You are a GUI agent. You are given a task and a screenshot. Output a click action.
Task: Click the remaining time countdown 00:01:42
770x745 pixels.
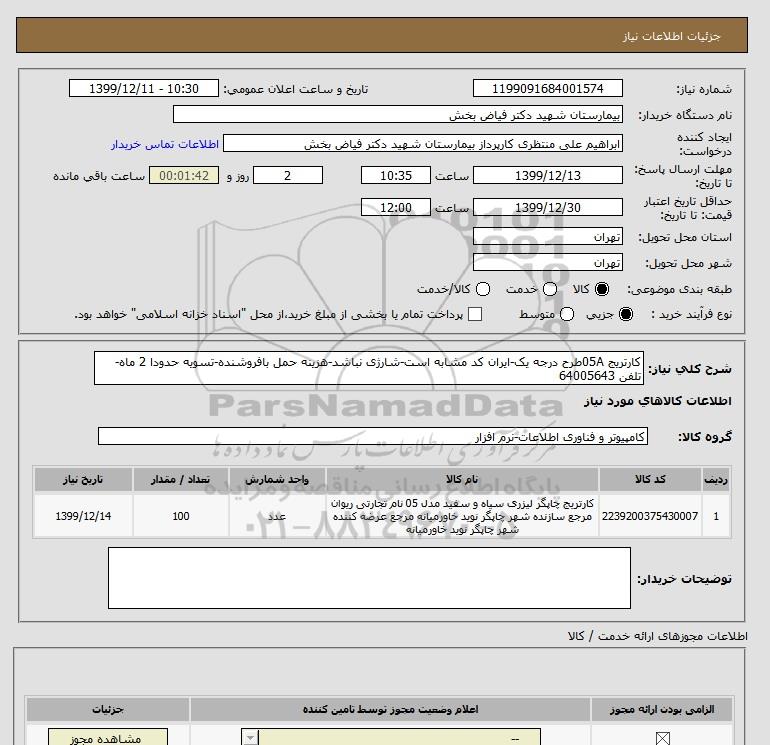point(184,175)
